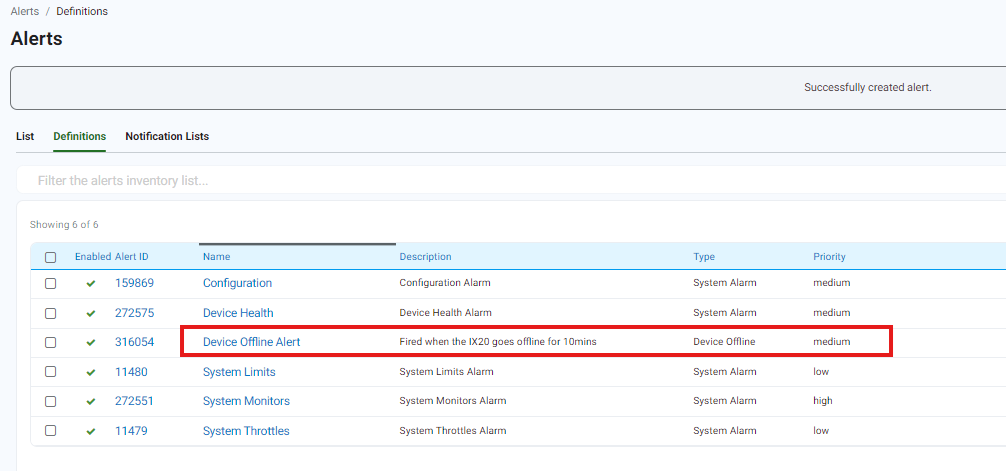This screenshot has width=1006, height=471.
Task: Open the Notification Lists tab
Action: pos(167,136)
